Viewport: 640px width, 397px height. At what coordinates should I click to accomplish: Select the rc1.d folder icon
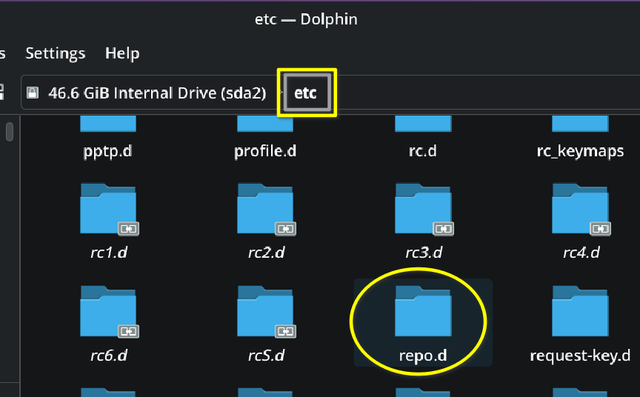coord(109,209)
